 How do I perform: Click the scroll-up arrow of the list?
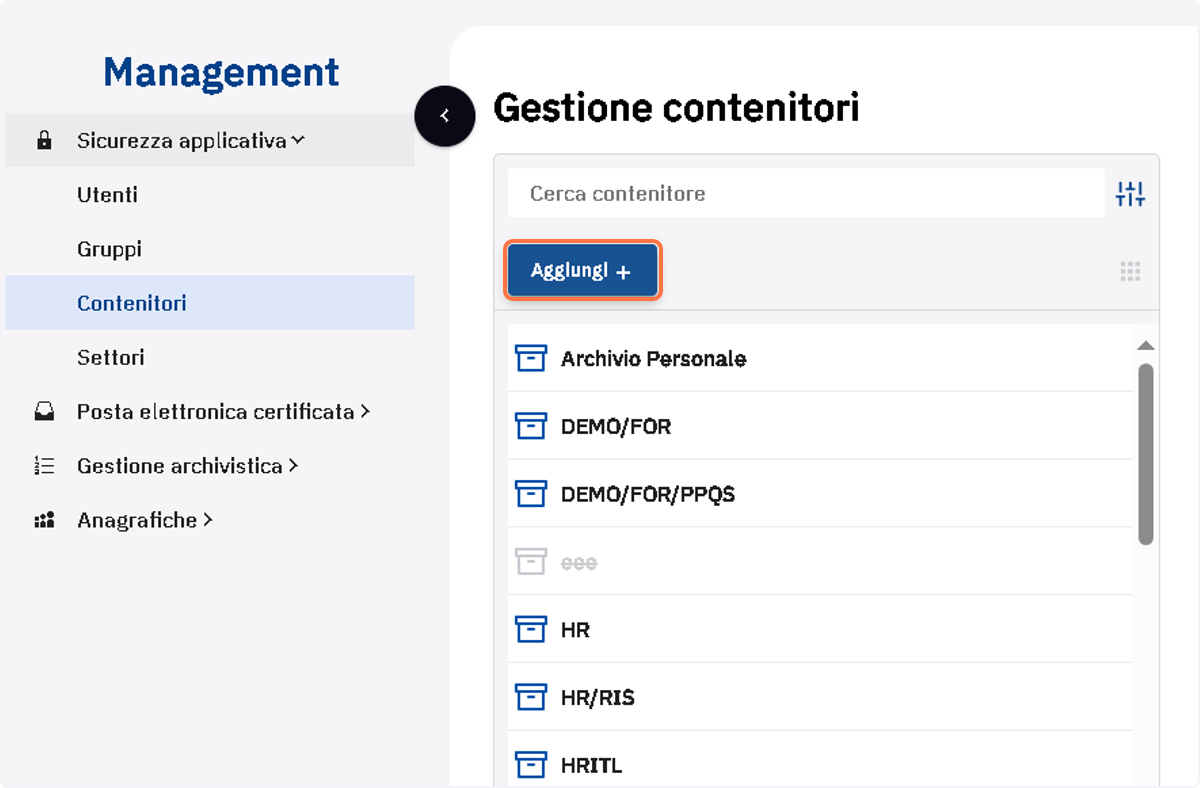coord(1146,346)
